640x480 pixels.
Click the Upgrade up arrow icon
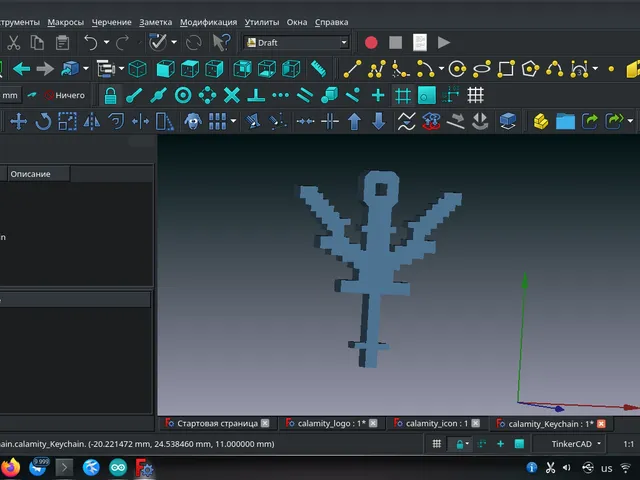click(354, 122)
